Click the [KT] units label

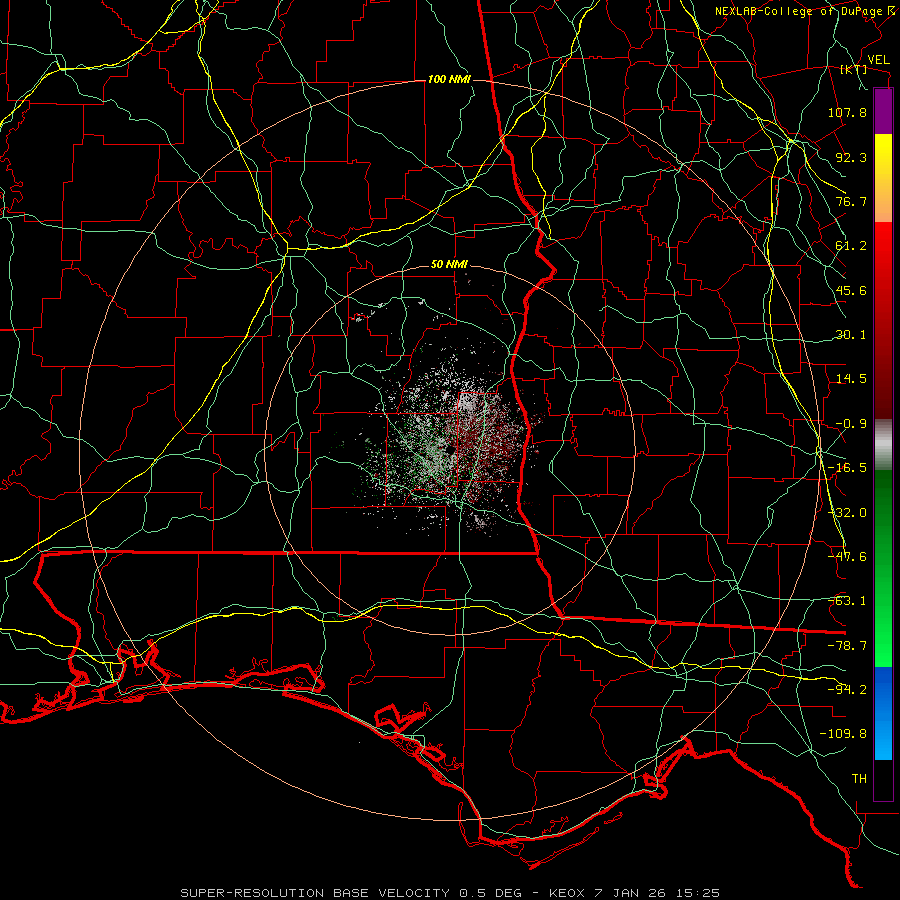coord(854,69)
